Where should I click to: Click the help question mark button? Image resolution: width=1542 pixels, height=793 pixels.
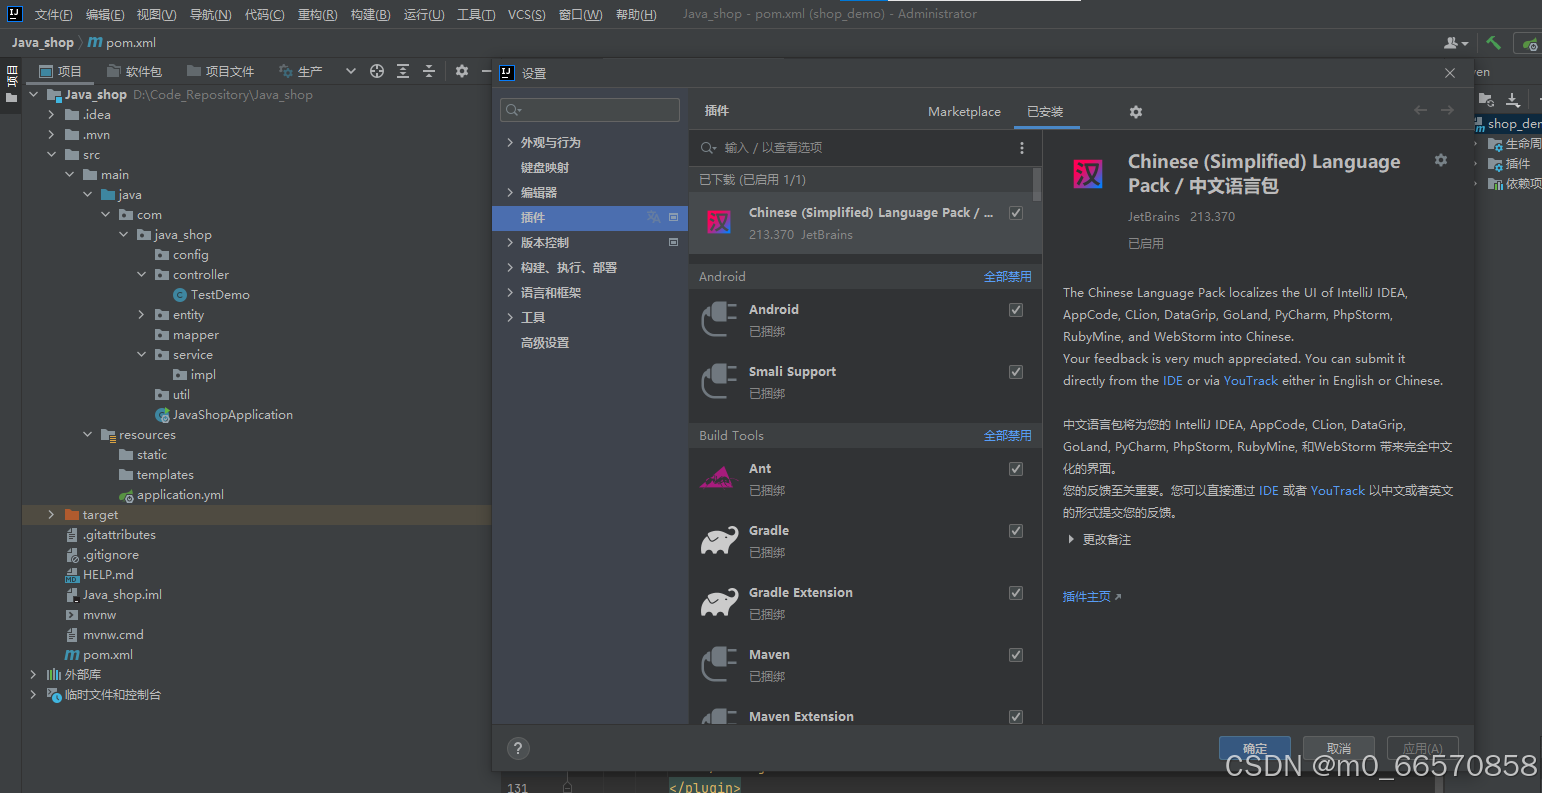click(x=518, y=748)
